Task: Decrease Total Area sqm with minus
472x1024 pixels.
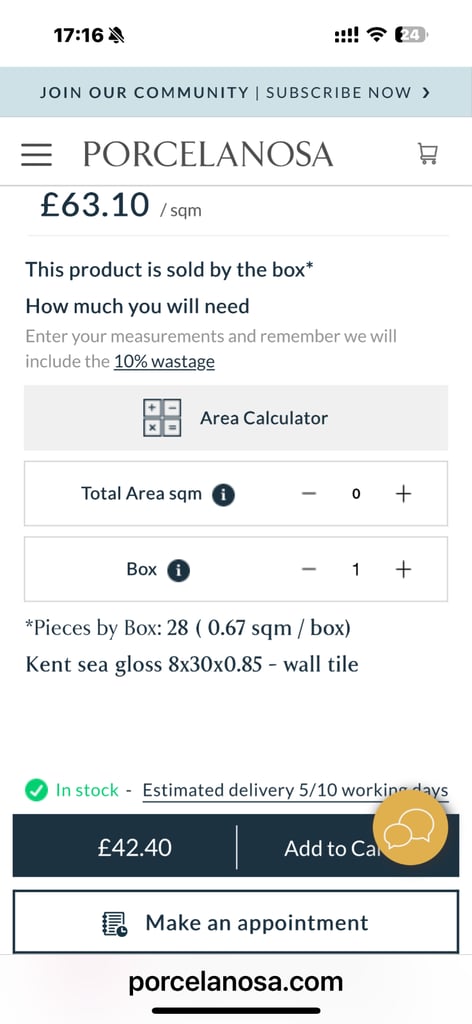Action: pos(309,494)
